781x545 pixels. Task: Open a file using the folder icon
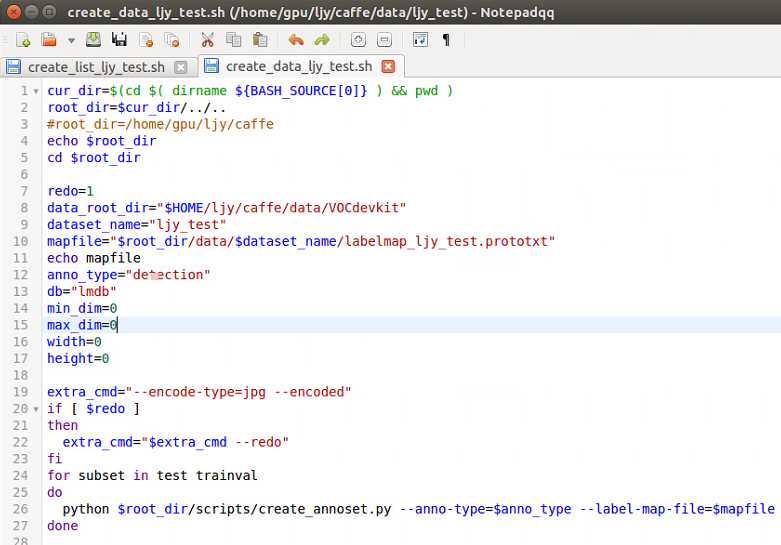[x=49, y=39]
